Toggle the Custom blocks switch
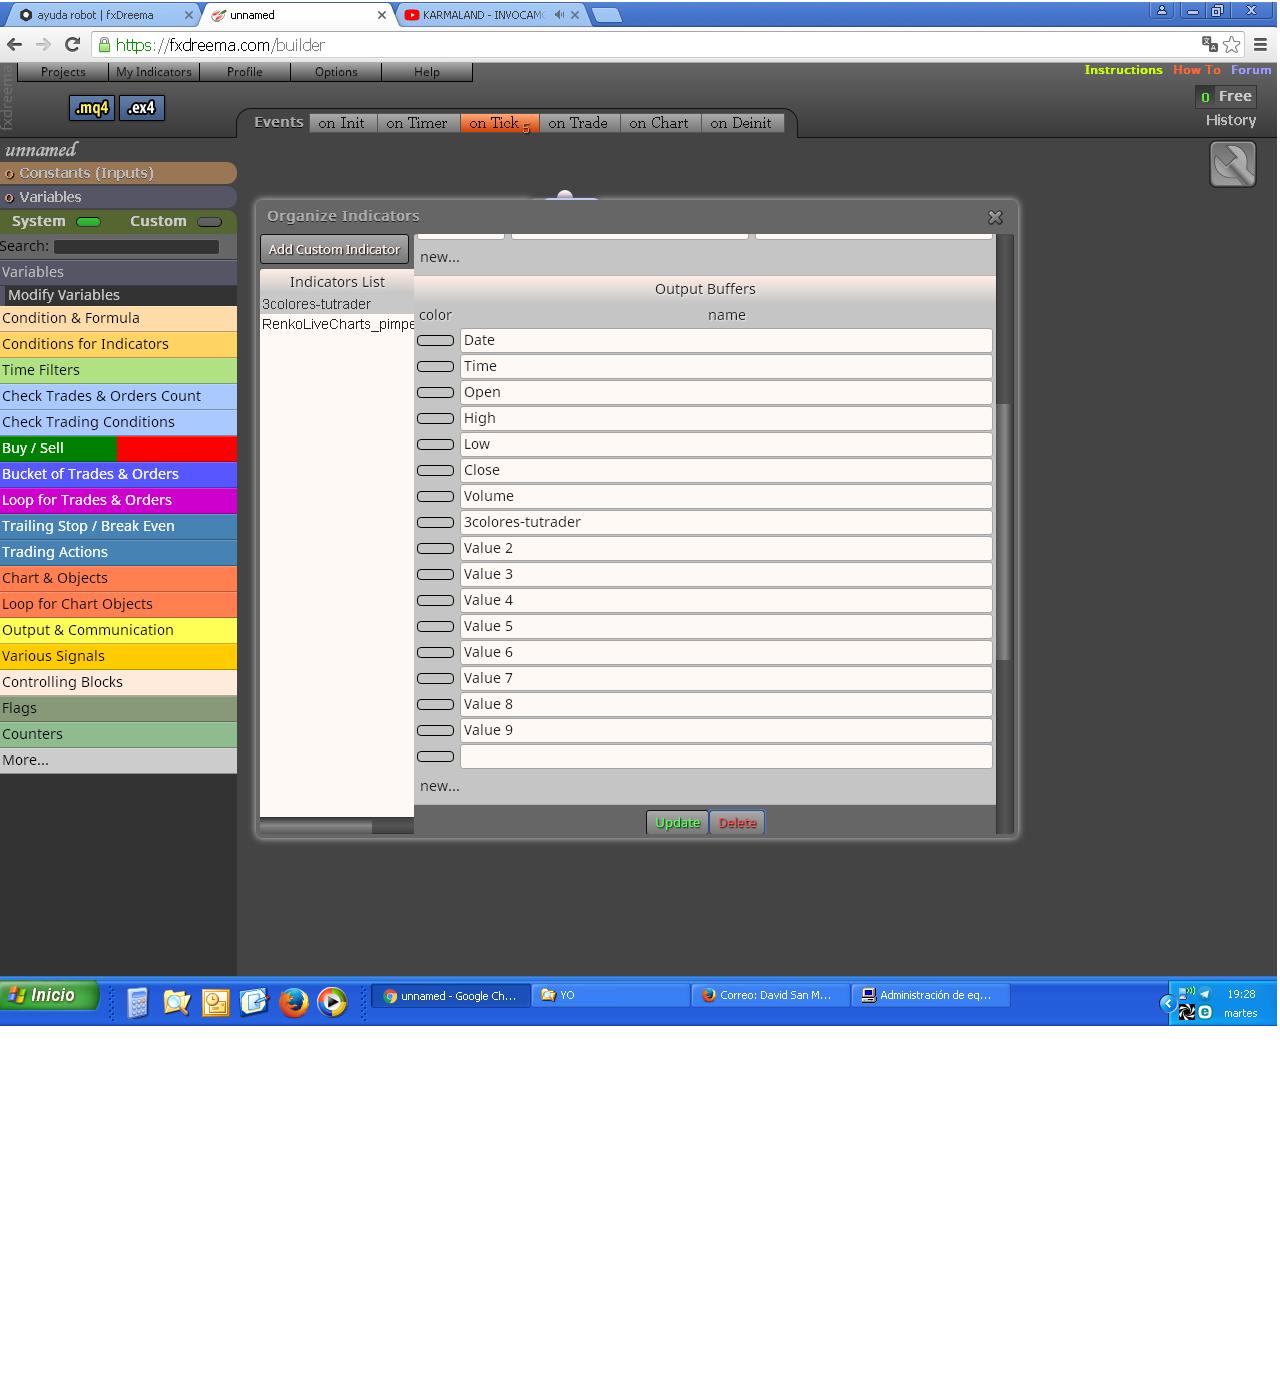The width and height of the screenshot is (1280, 1374). click(x=209, y=222)
